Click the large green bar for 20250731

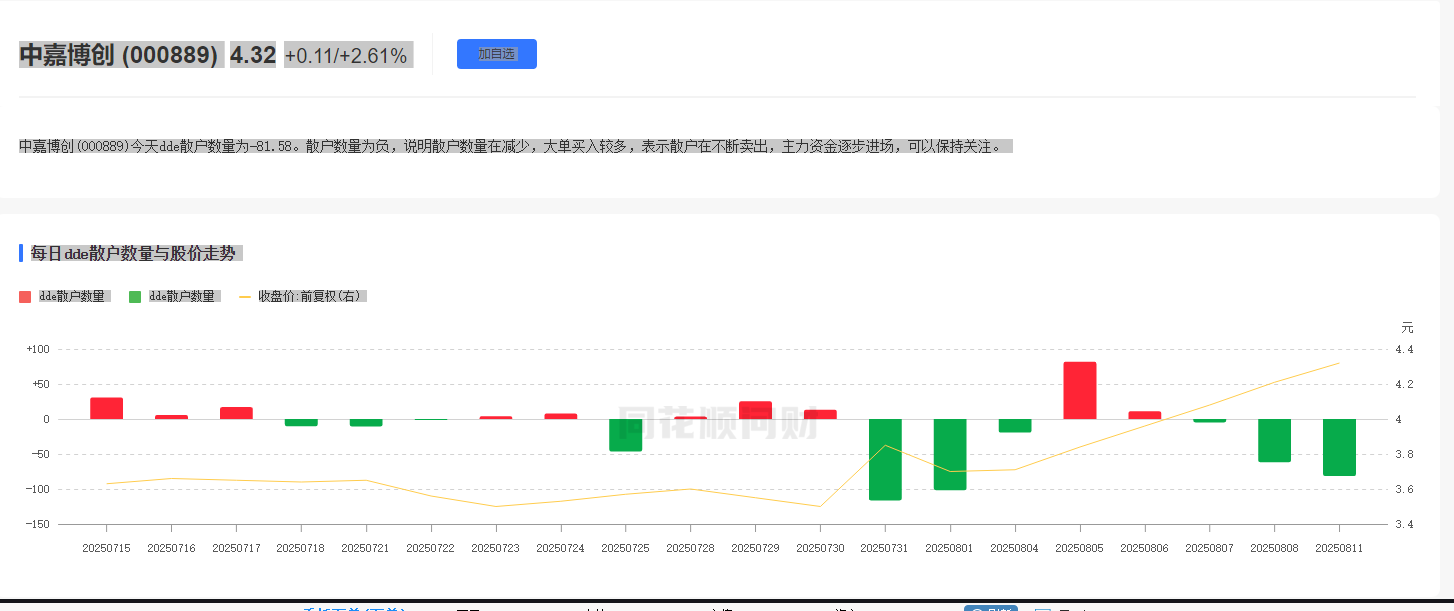point(885,459)
